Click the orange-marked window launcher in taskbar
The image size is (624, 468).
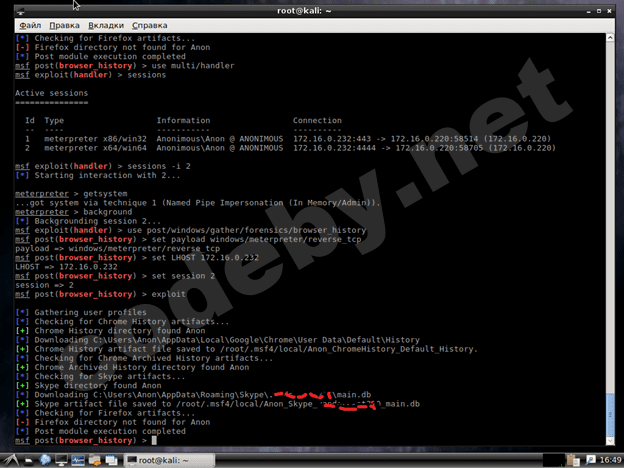click(95, 460)
